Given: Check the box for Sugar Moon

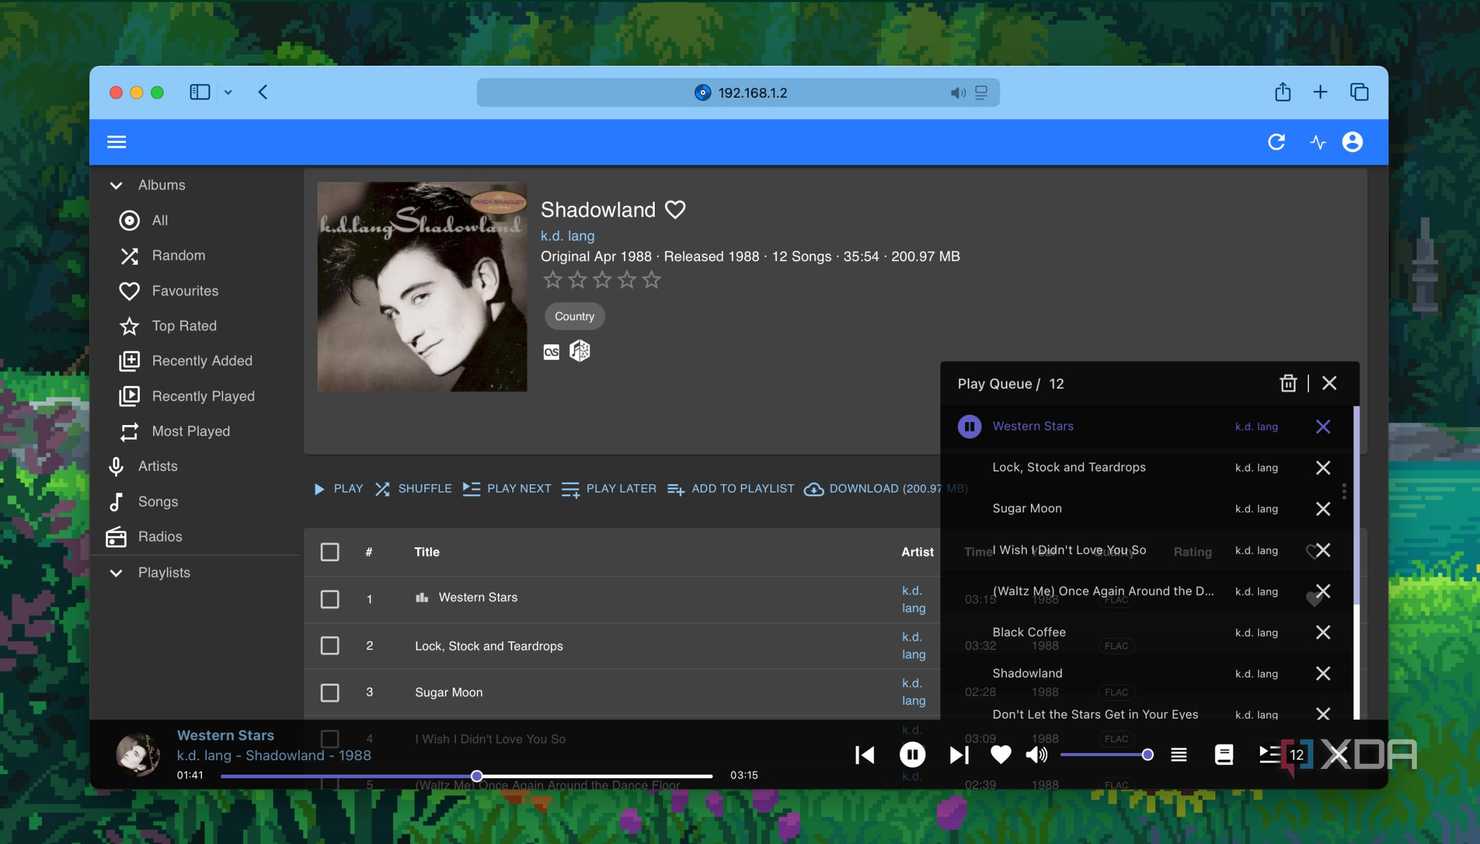Looking at the screenshot, I should click(x=330, y=692).
